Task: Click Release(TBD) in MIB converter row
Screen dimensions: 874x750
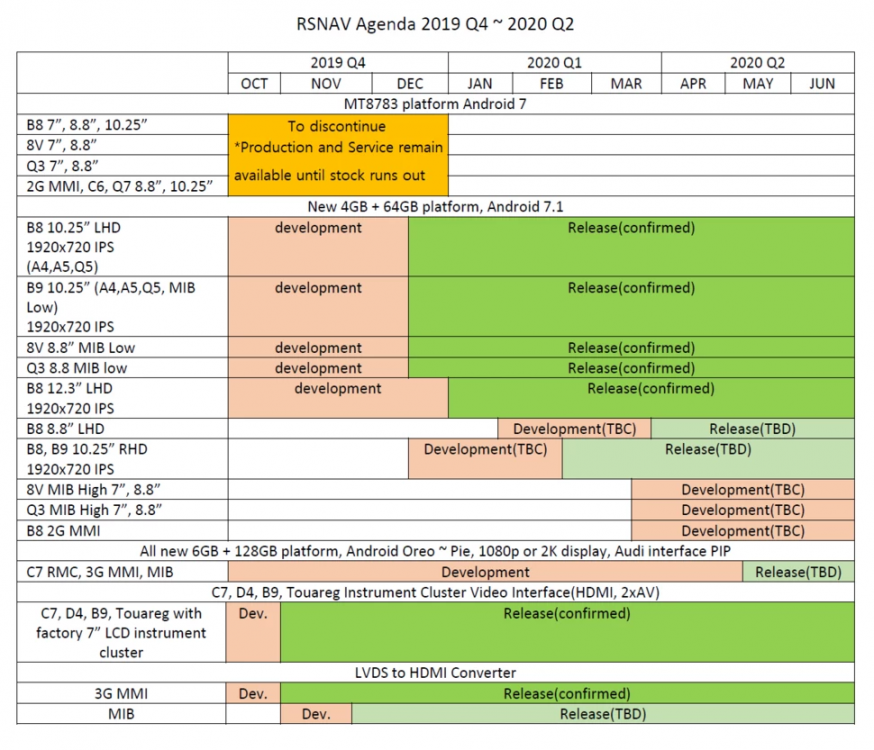Action: click(603, 714)
